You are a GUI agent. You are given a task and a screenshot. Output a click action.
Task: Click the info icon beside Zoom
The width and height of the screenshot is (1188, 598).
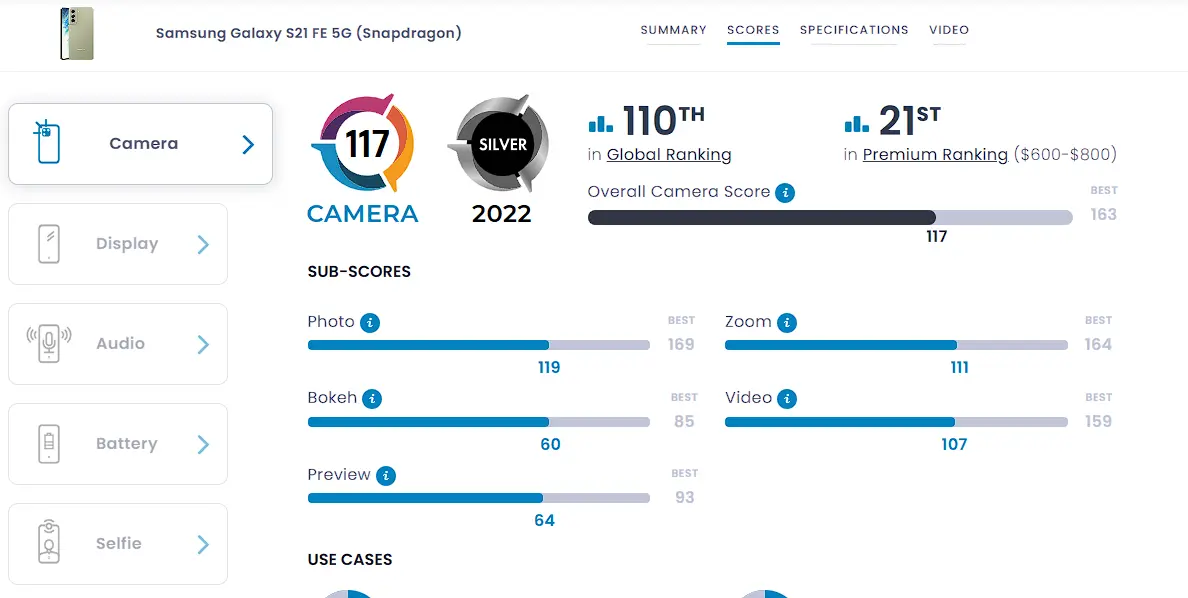tap(787, 323)
